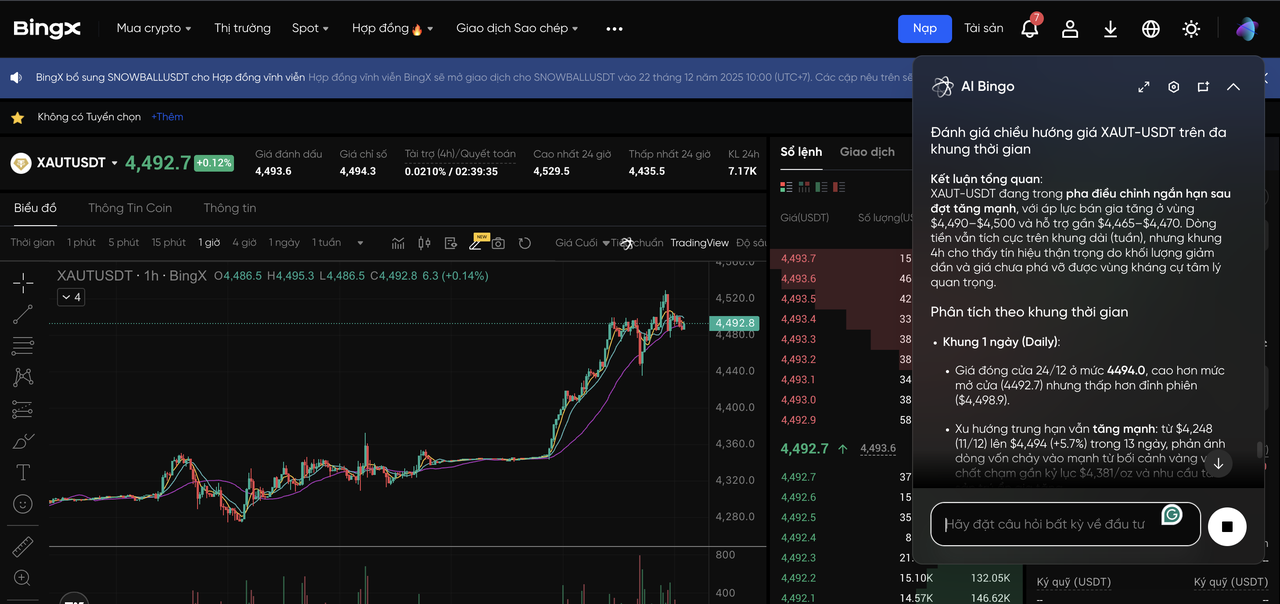Select the text tool in drawing sidebar
The height and width of the screenshot is (604, 1280).
point(23,472)
